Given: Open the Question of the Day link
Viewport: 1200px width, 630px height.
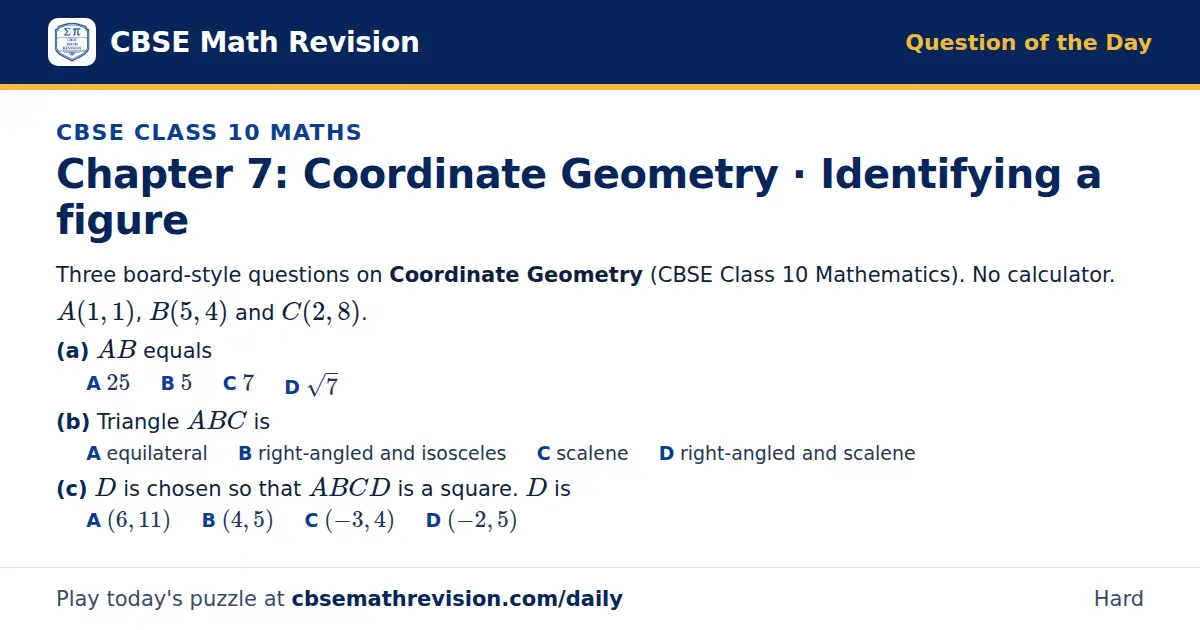Looking at the screenshot, I should point(1028,43).
